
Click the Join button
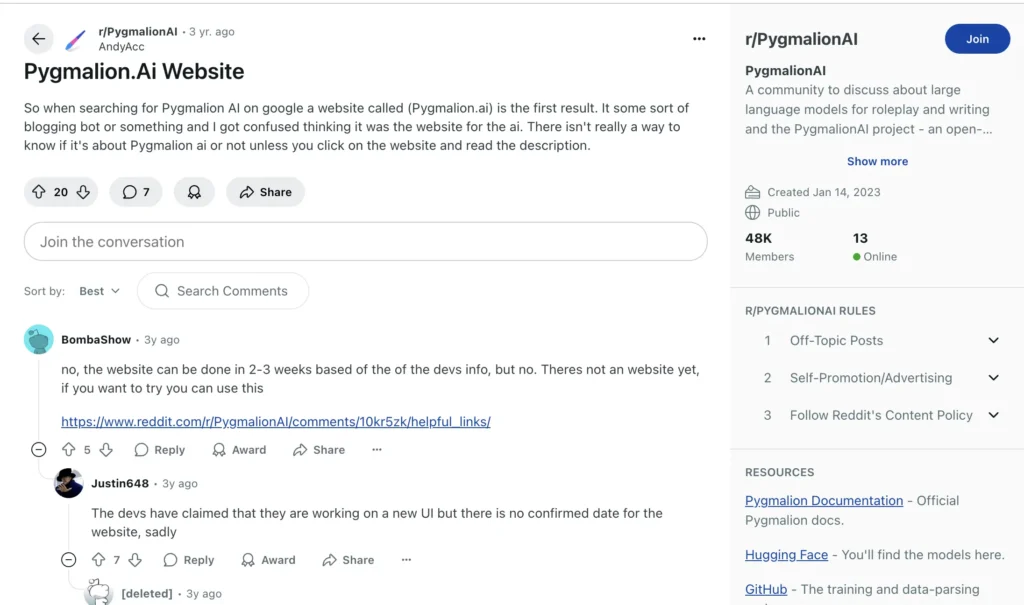point(977,39)
